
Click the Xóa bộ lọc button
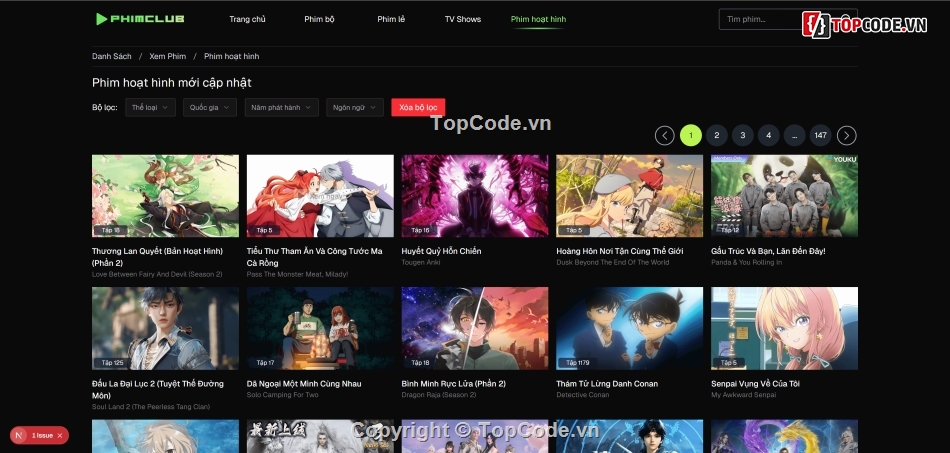click(418, 107)
